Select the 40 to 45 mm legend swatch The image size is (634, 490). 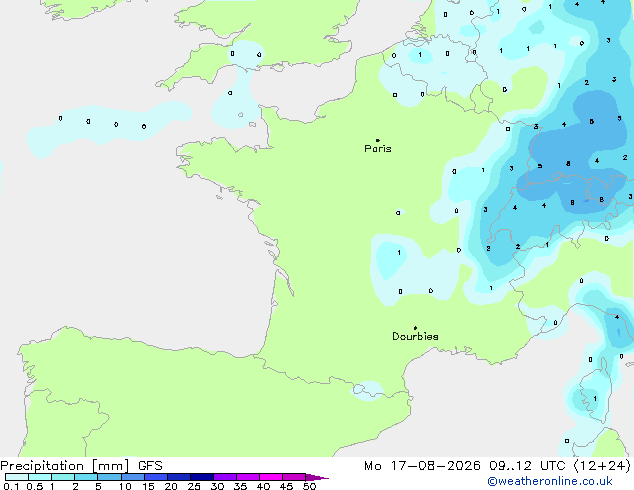click(271, 477)
